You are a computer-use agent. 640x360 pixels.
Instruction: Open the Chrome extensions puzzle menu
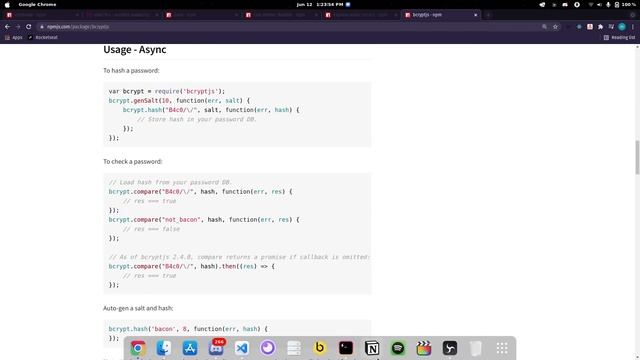coord(600,27)
